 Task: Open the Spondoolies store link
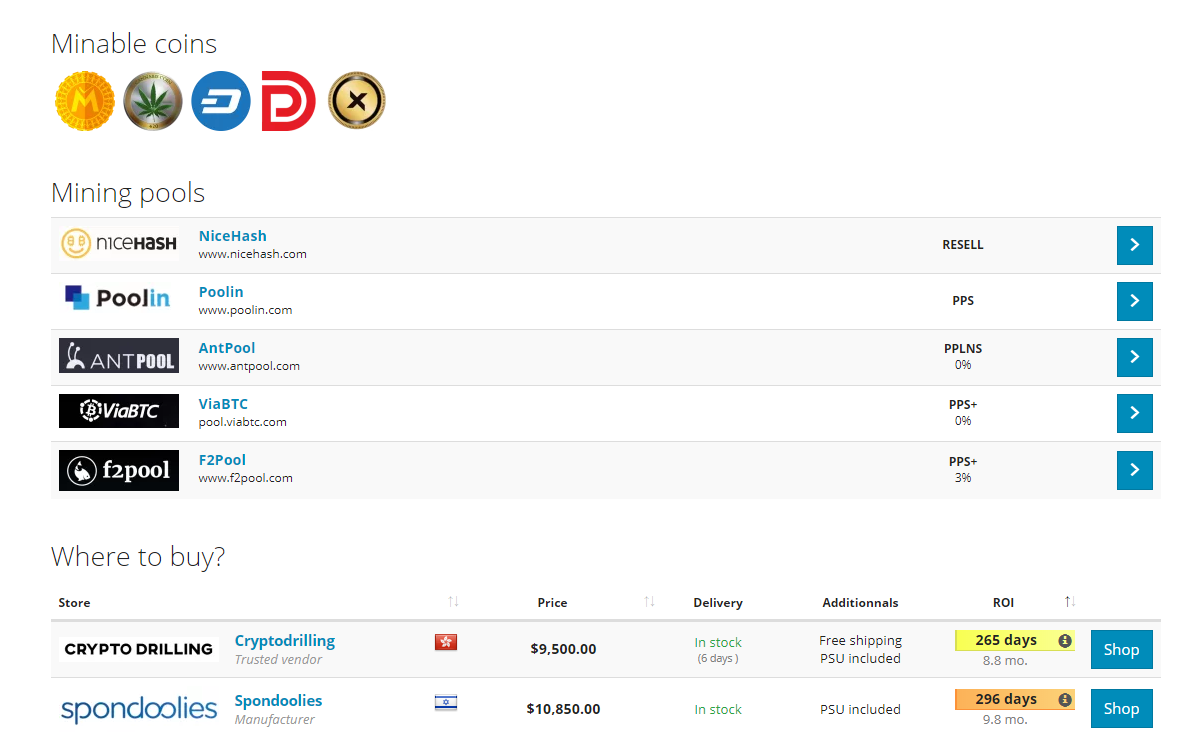pos(278,700)
